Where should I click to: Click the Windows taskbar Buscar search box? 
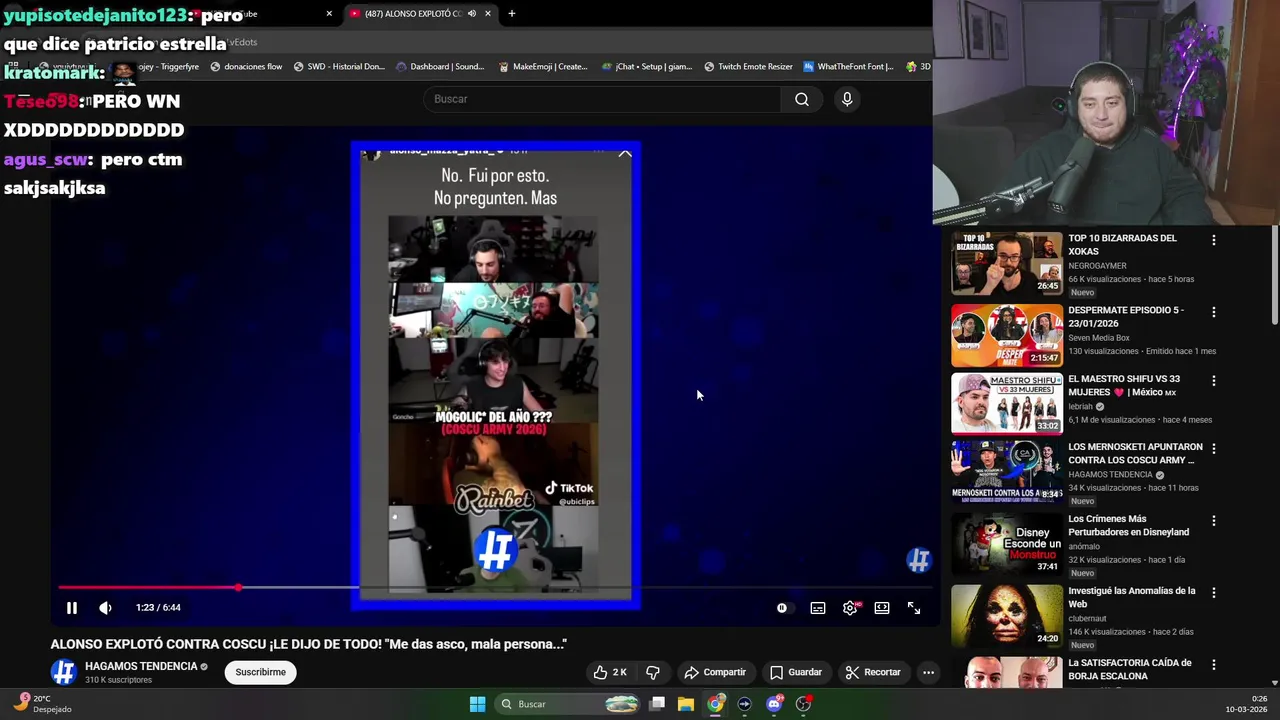(568, 704)
